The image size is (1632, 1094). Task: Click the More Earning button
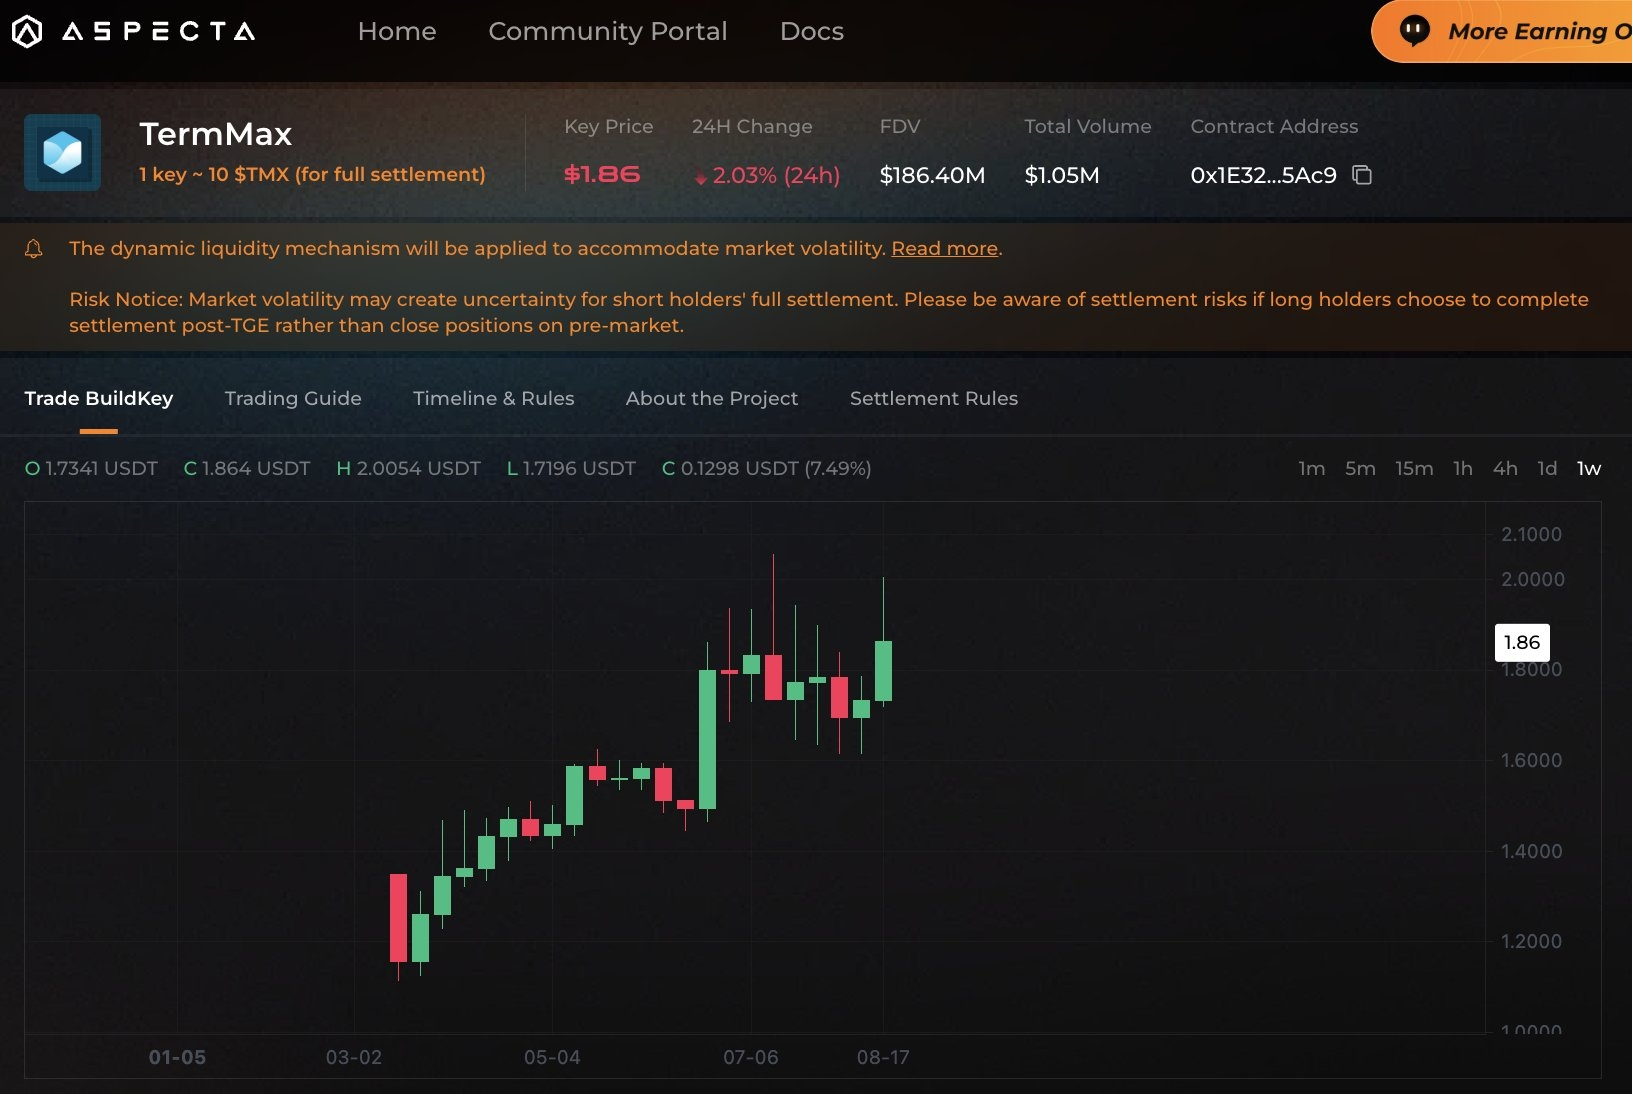pos(1502,31)
